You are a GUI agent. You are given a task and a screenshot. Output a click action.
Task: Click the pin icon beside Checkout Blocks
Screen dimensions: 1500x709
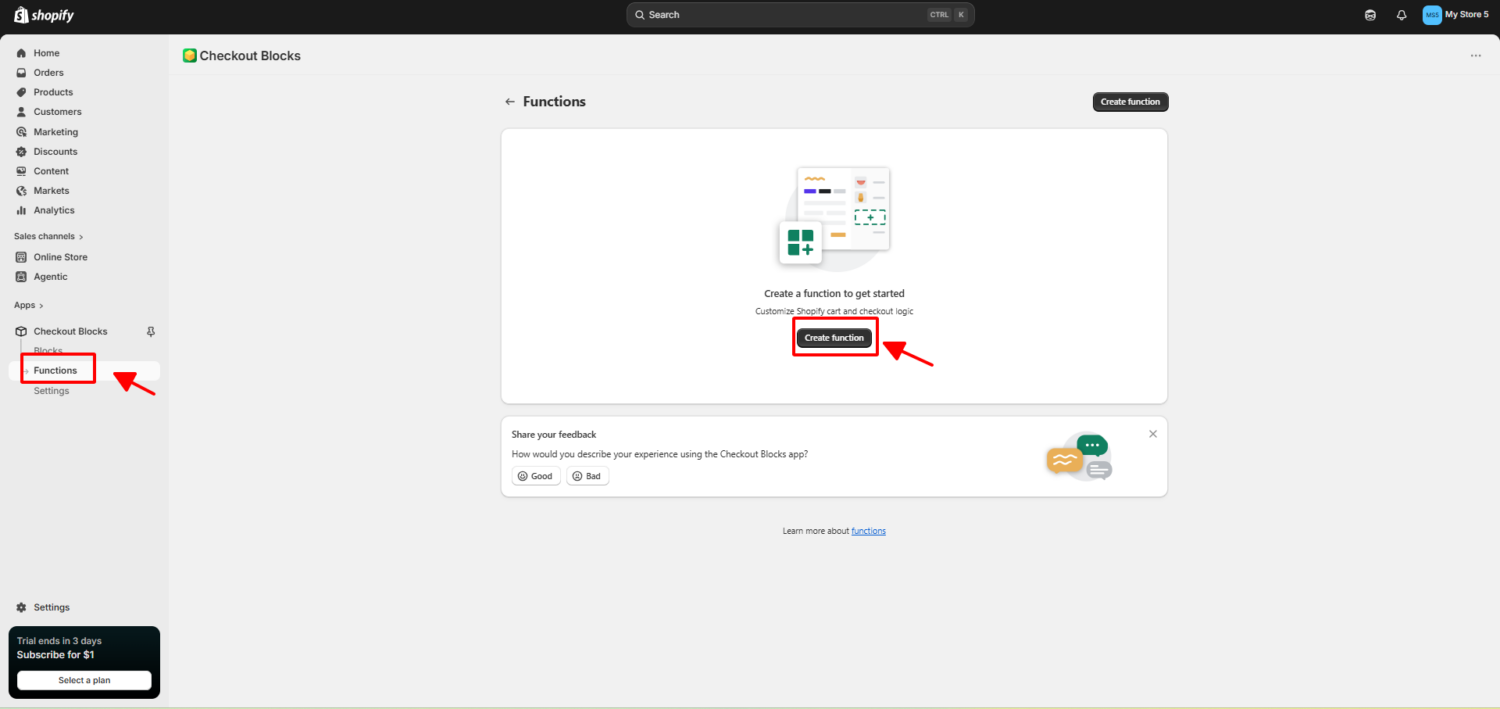click(x=151, y=331)
